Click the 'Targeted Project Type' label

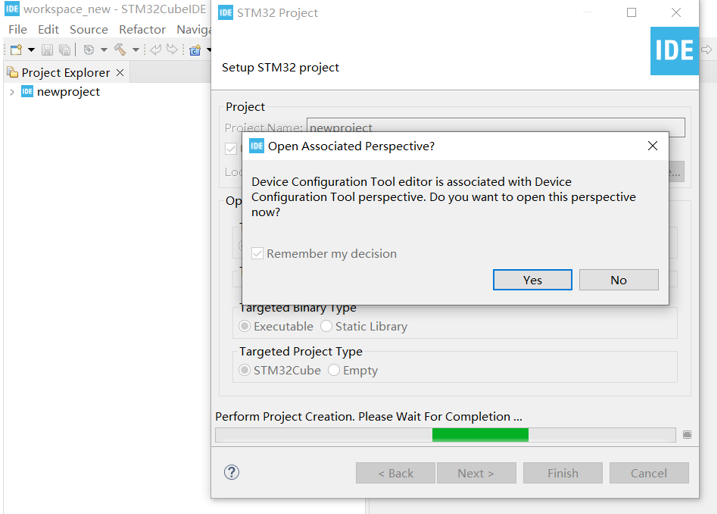[301, 351]
